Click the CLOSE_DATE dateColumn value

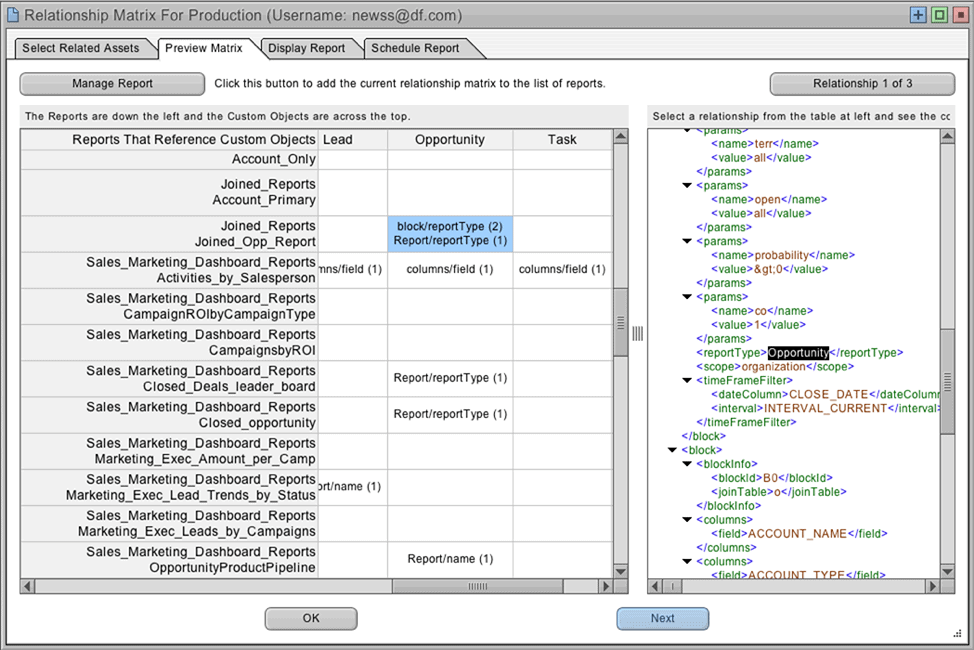point(828,395)
